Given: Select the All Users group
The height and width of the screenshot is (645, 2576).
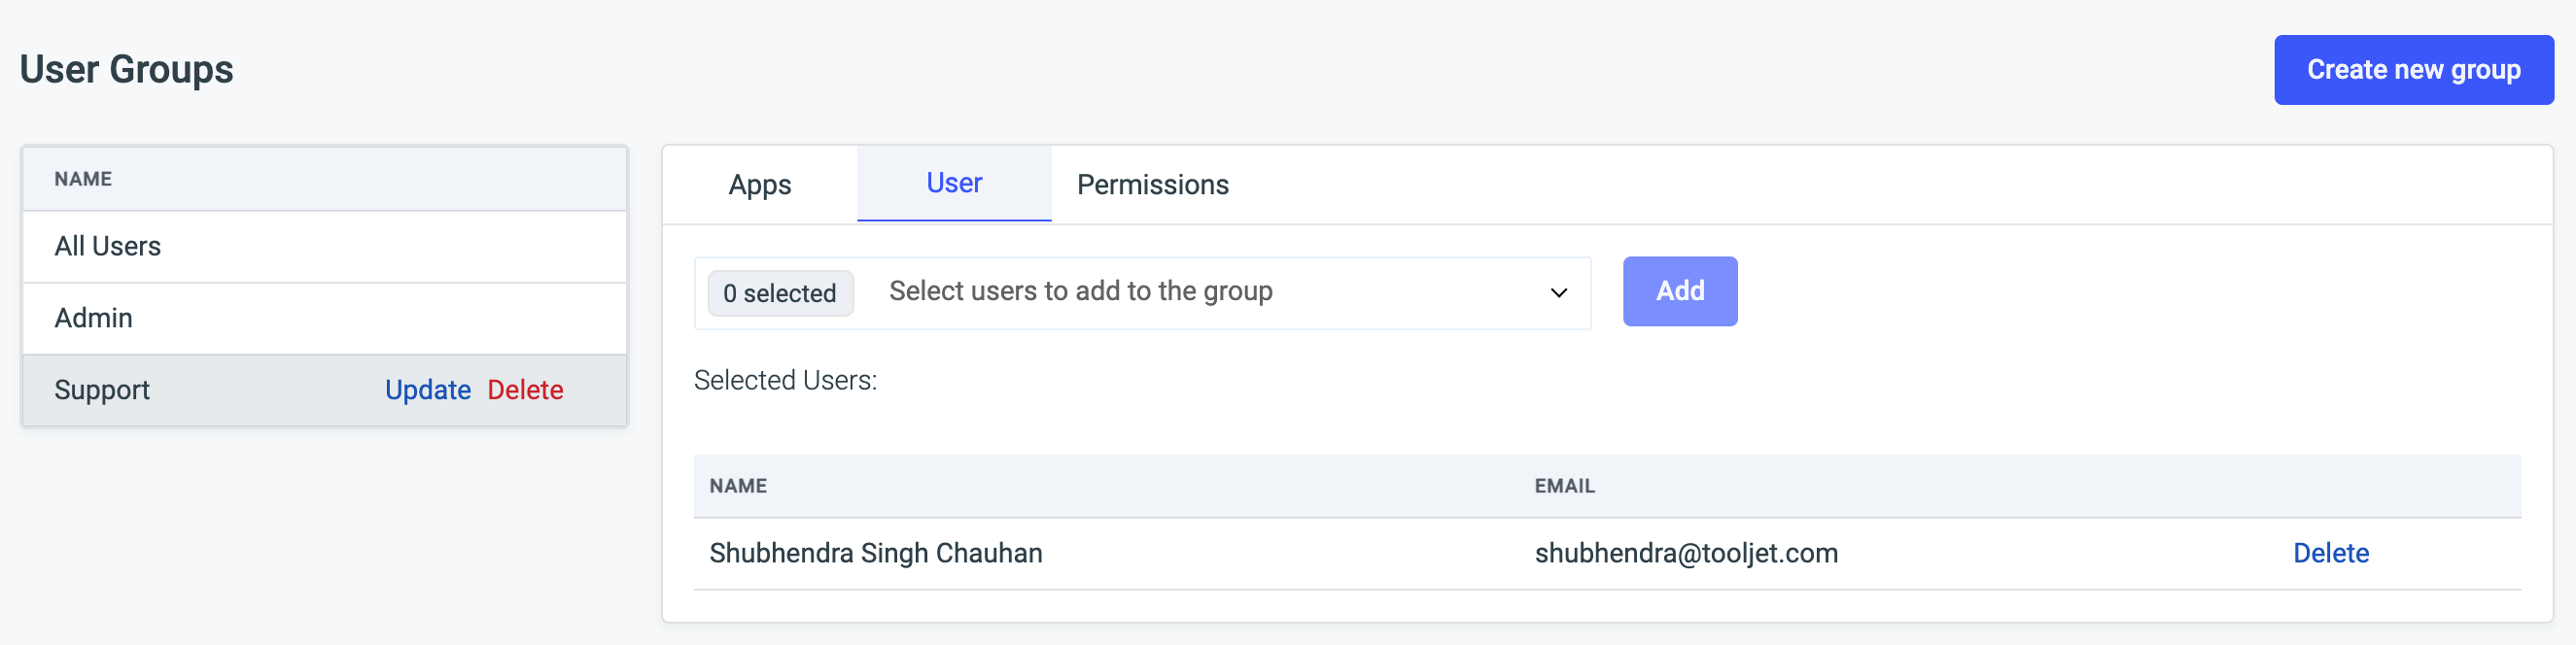Looking at the screenshot, I should (108, 246).
